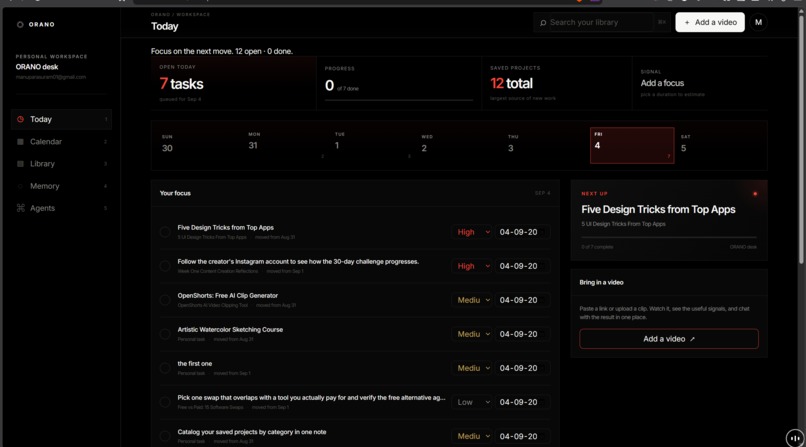
Task: Click the progress bar under 0 of 7 done
Action: click(x=399, y=100)
